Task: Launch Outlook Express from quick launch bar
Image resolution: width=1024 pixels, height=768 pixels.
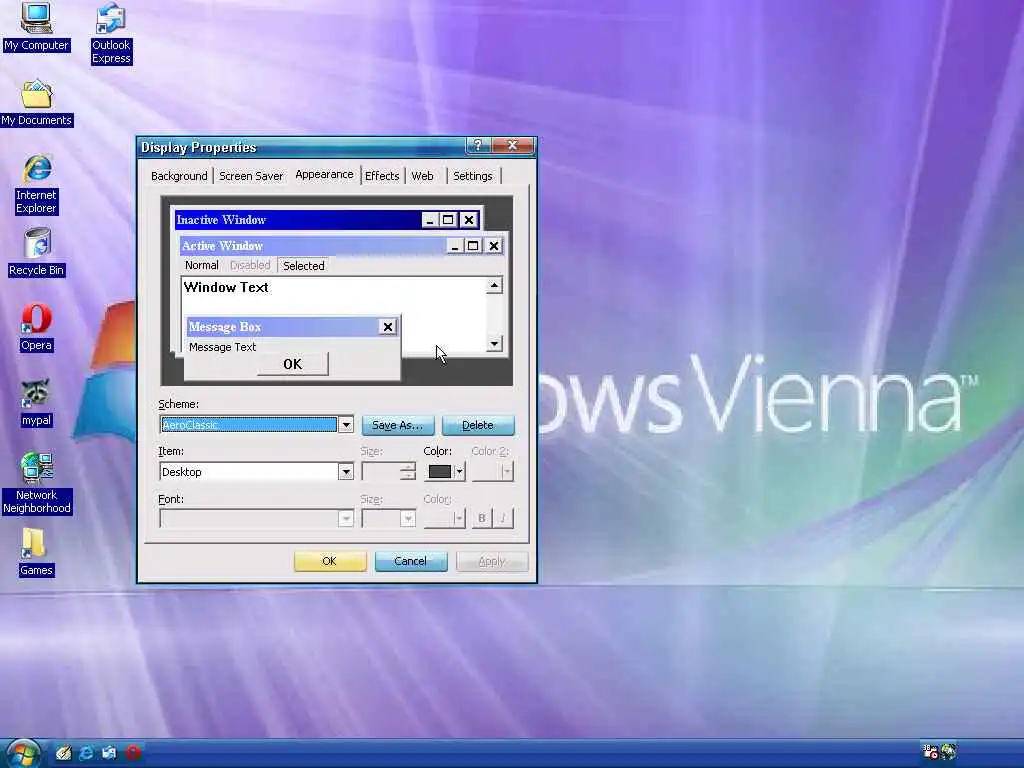Action: pos(109,753)
